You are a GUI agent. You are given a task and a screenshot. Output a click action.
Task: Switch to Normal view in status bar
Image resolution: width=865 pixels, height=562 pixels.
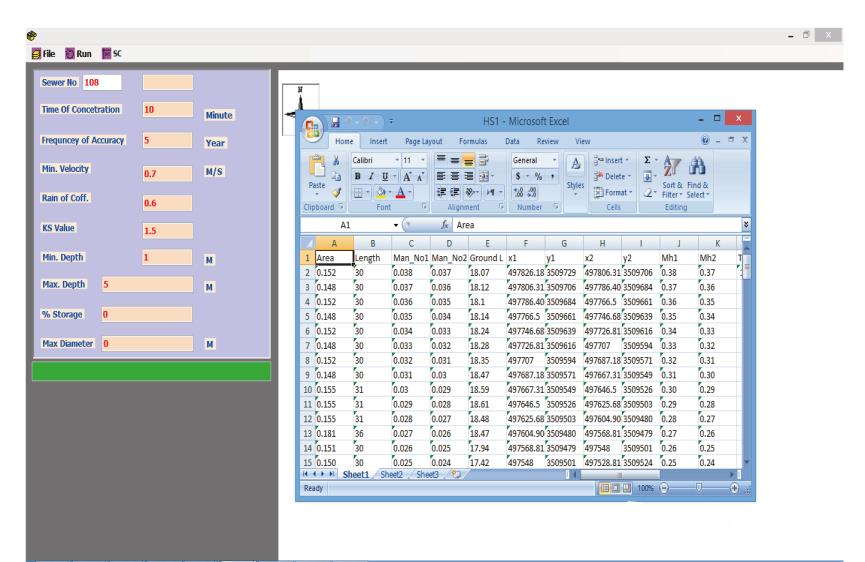tap(605, 488)
